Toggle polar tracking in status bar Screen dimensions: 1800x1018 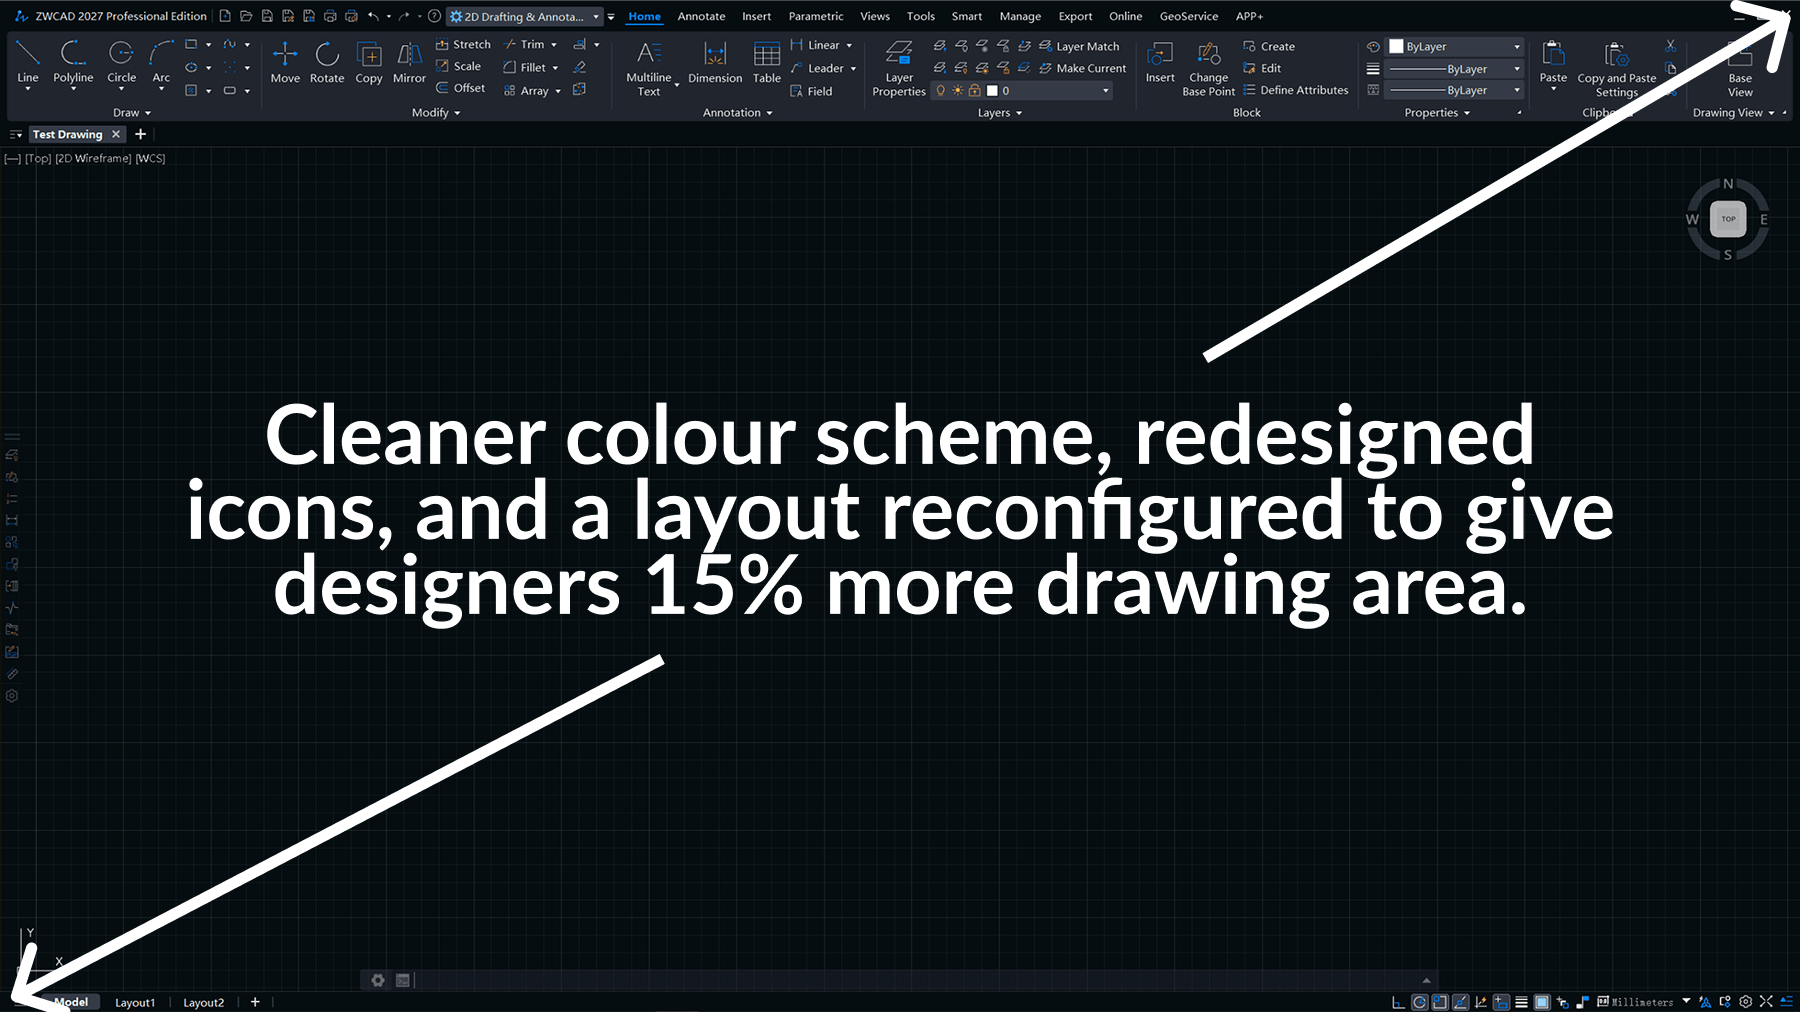[1419, 1002]
